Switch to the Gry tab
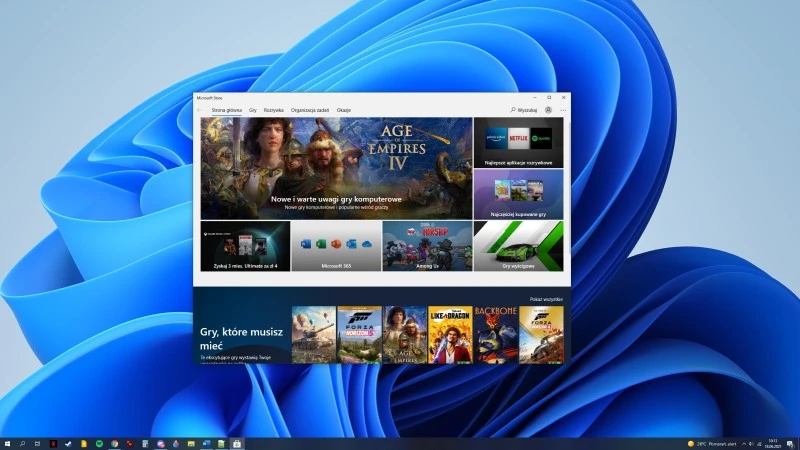This screenshot has width=800, height=450. (253, 110)
